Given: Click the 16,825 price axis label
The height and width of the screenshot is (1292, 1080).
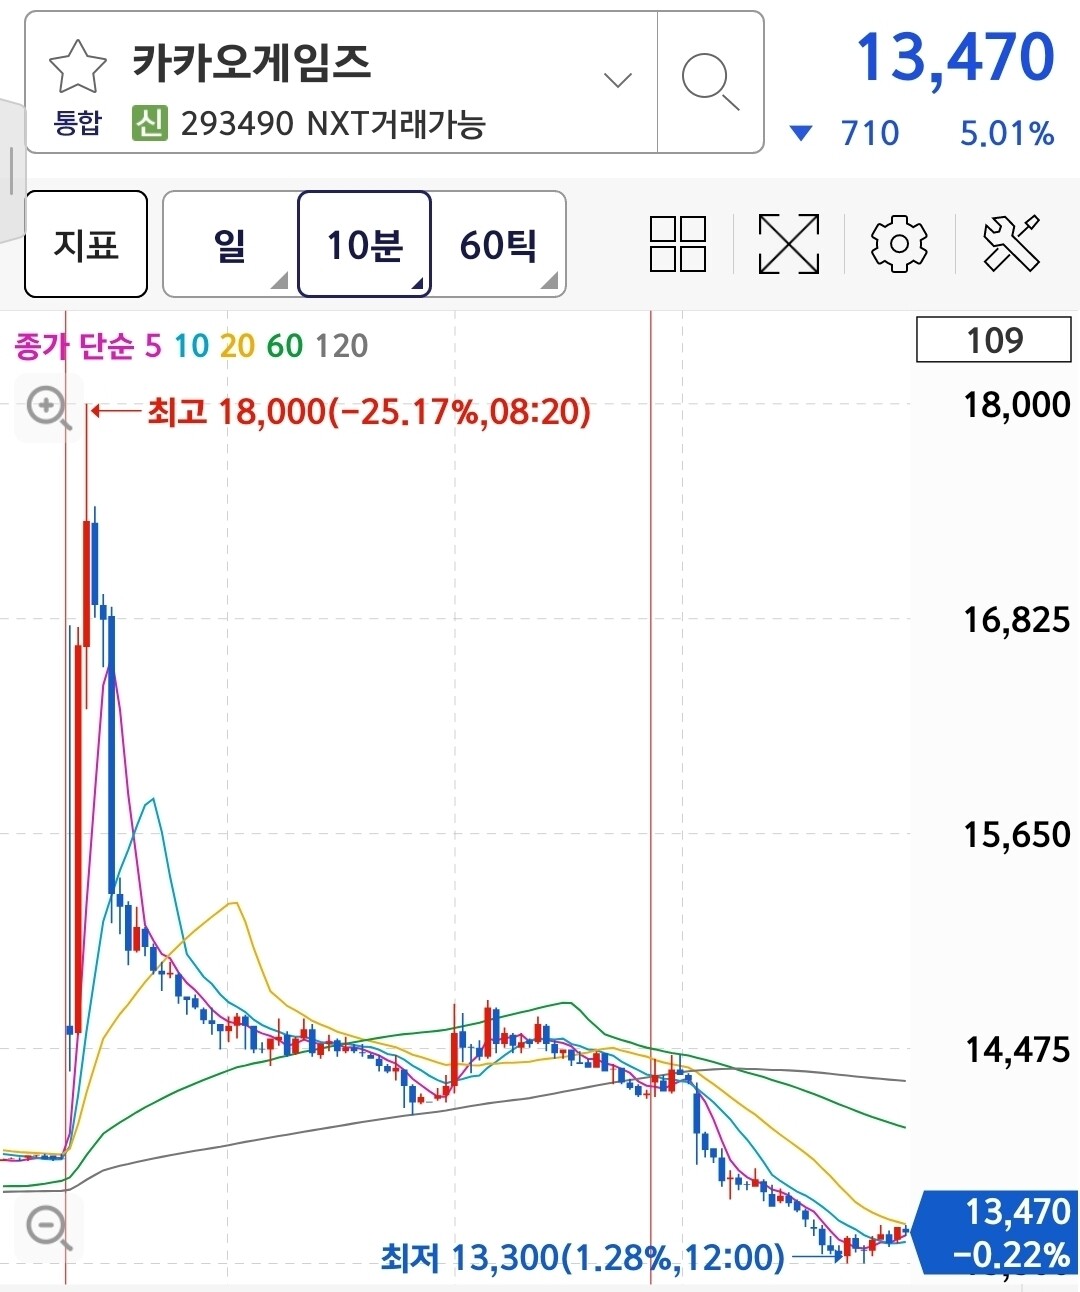Looking at the screenshot, I should point(1016,620).
